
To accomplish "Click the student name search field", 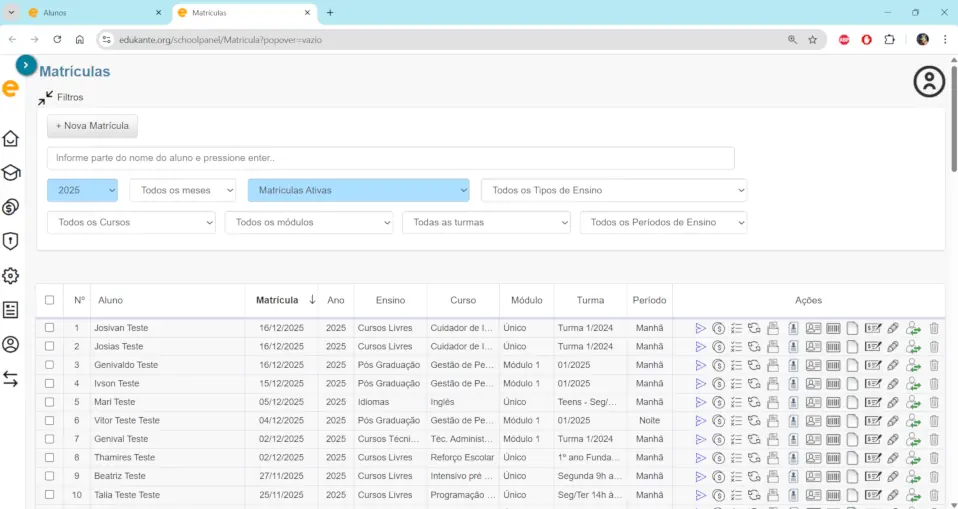I will coord(390,158).
